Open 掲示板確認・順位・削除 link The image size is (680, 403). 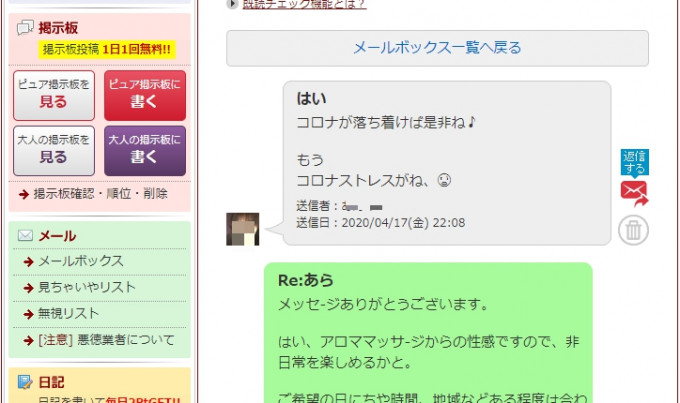coord(100,193)
